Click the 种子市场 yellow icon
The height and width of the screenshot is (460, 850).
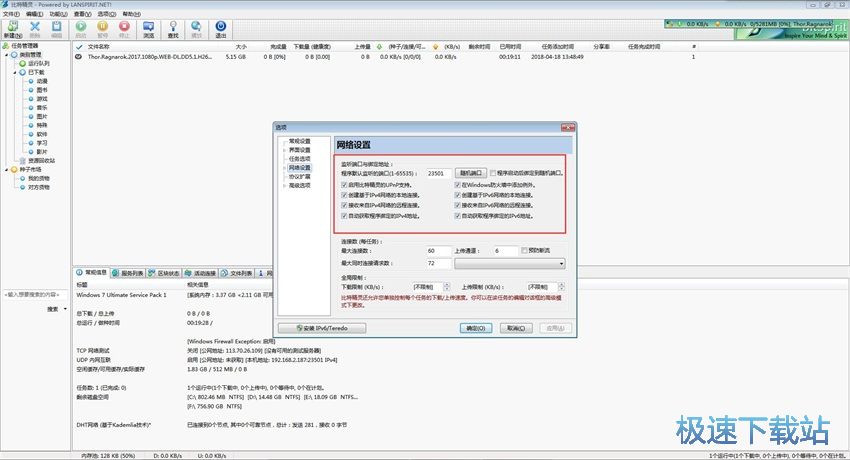pos(14,170)
